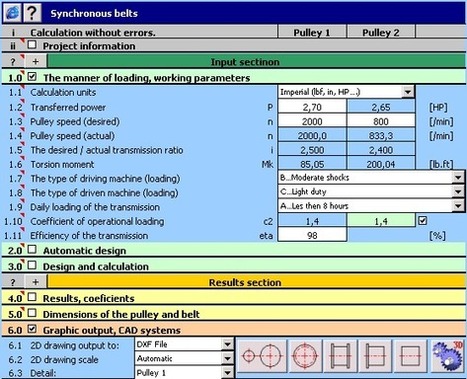
Task: Click actual pulley speed value 833,3
Action: click(x=381, y=136)
